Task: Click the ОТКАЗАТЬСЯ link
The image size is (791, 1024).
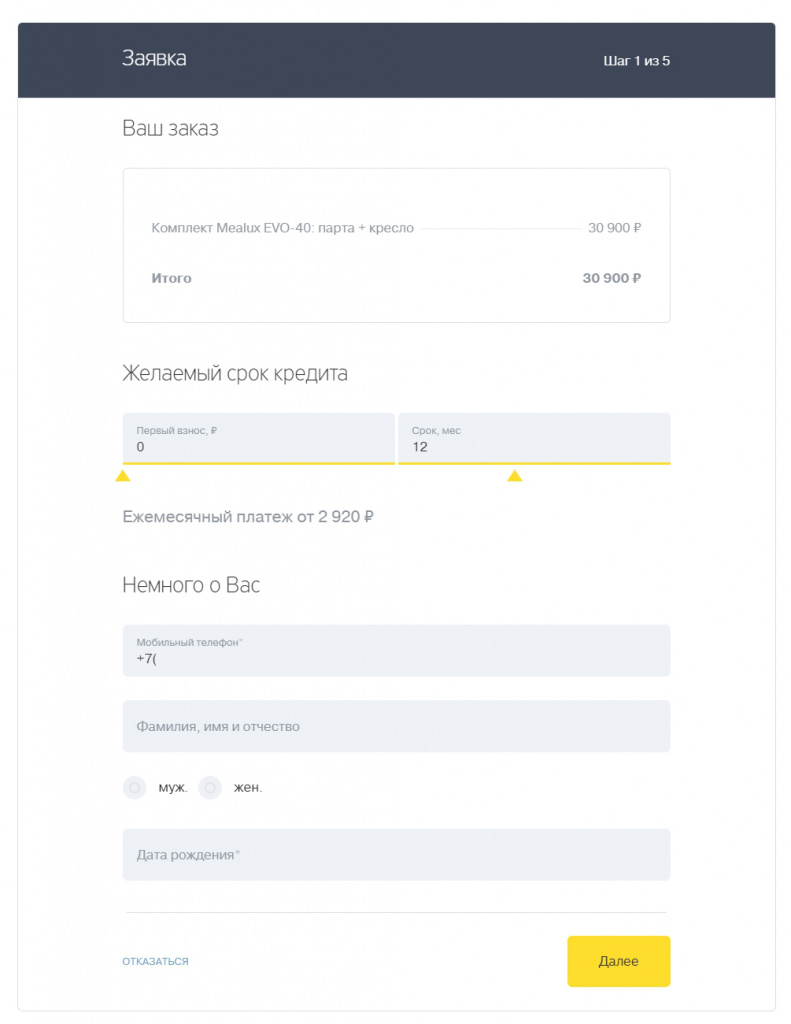Action: click(x=155, y=961)
